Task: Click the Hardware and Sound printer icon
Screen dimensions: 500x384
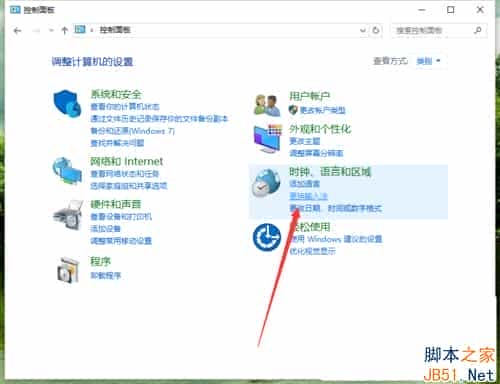Action: point(68,215)
